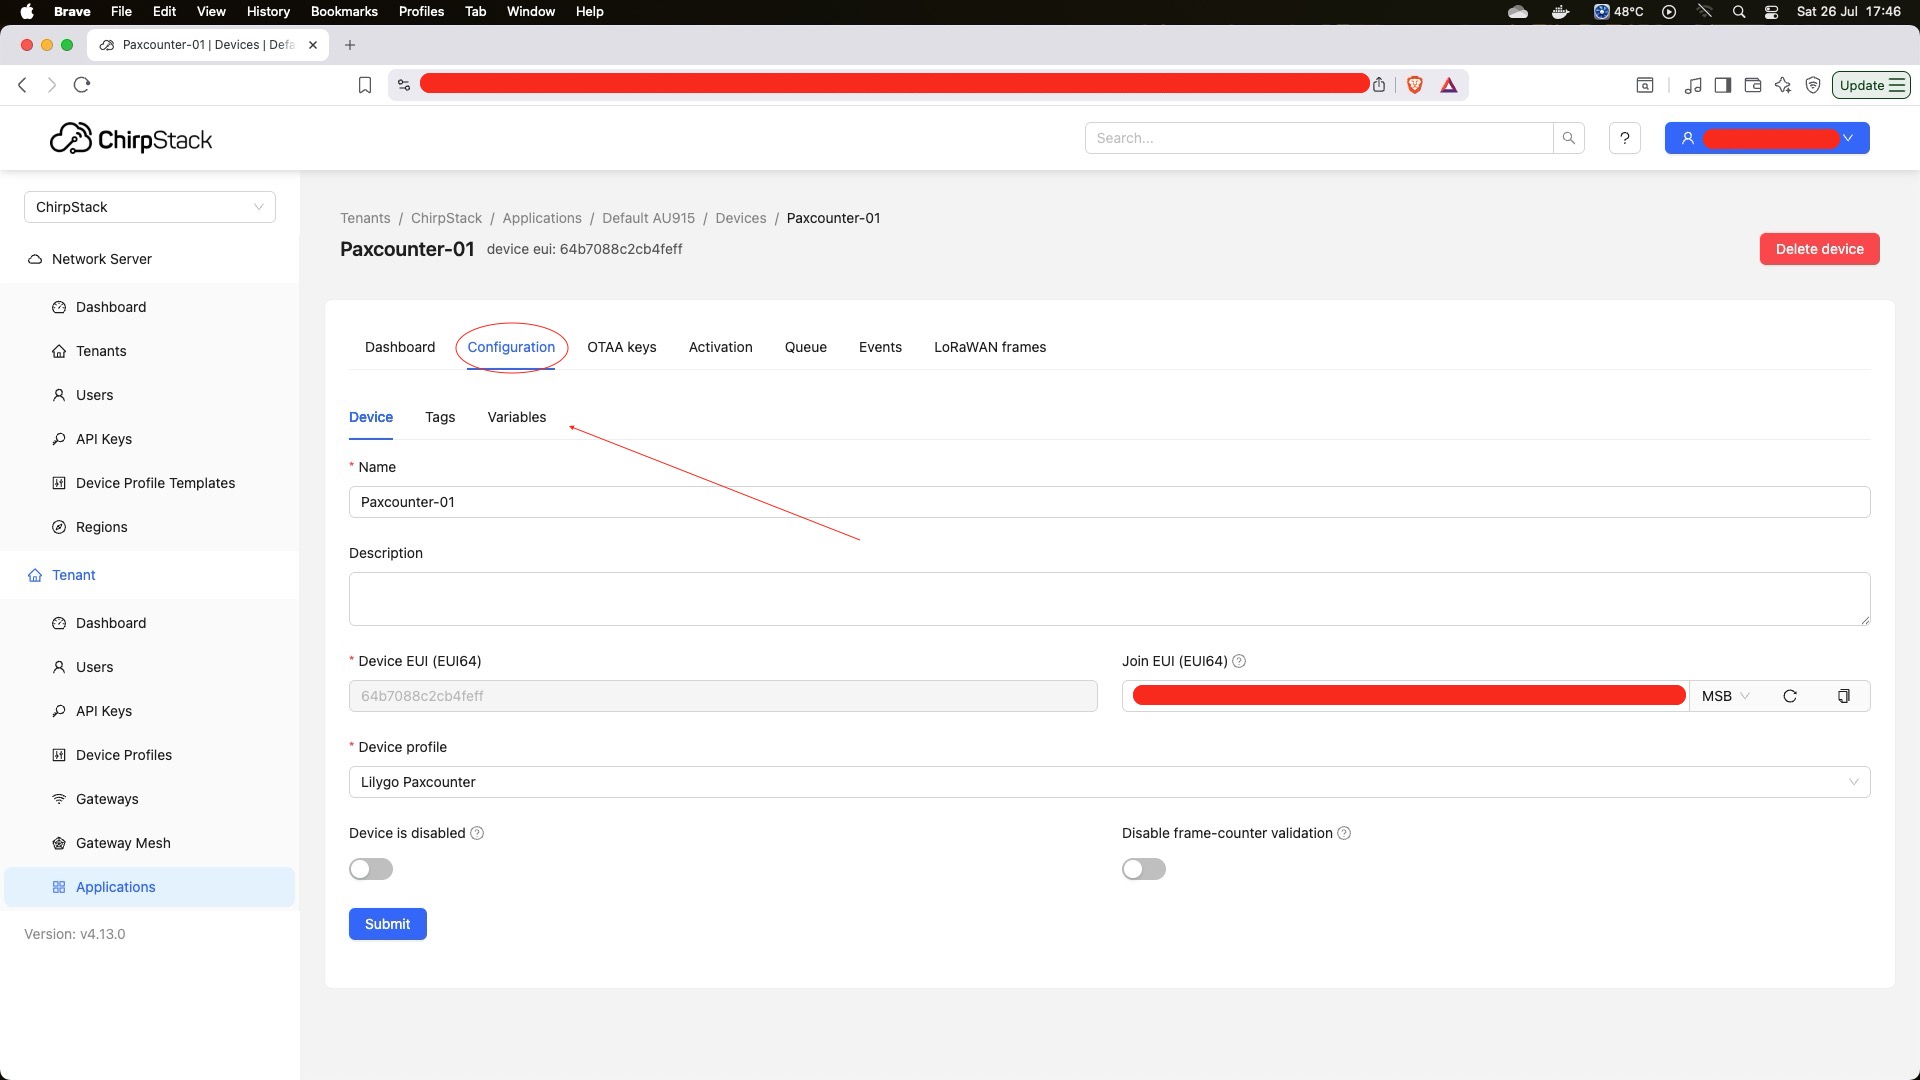Copy Join EUI with clipboard icon

pos(1843,696)
